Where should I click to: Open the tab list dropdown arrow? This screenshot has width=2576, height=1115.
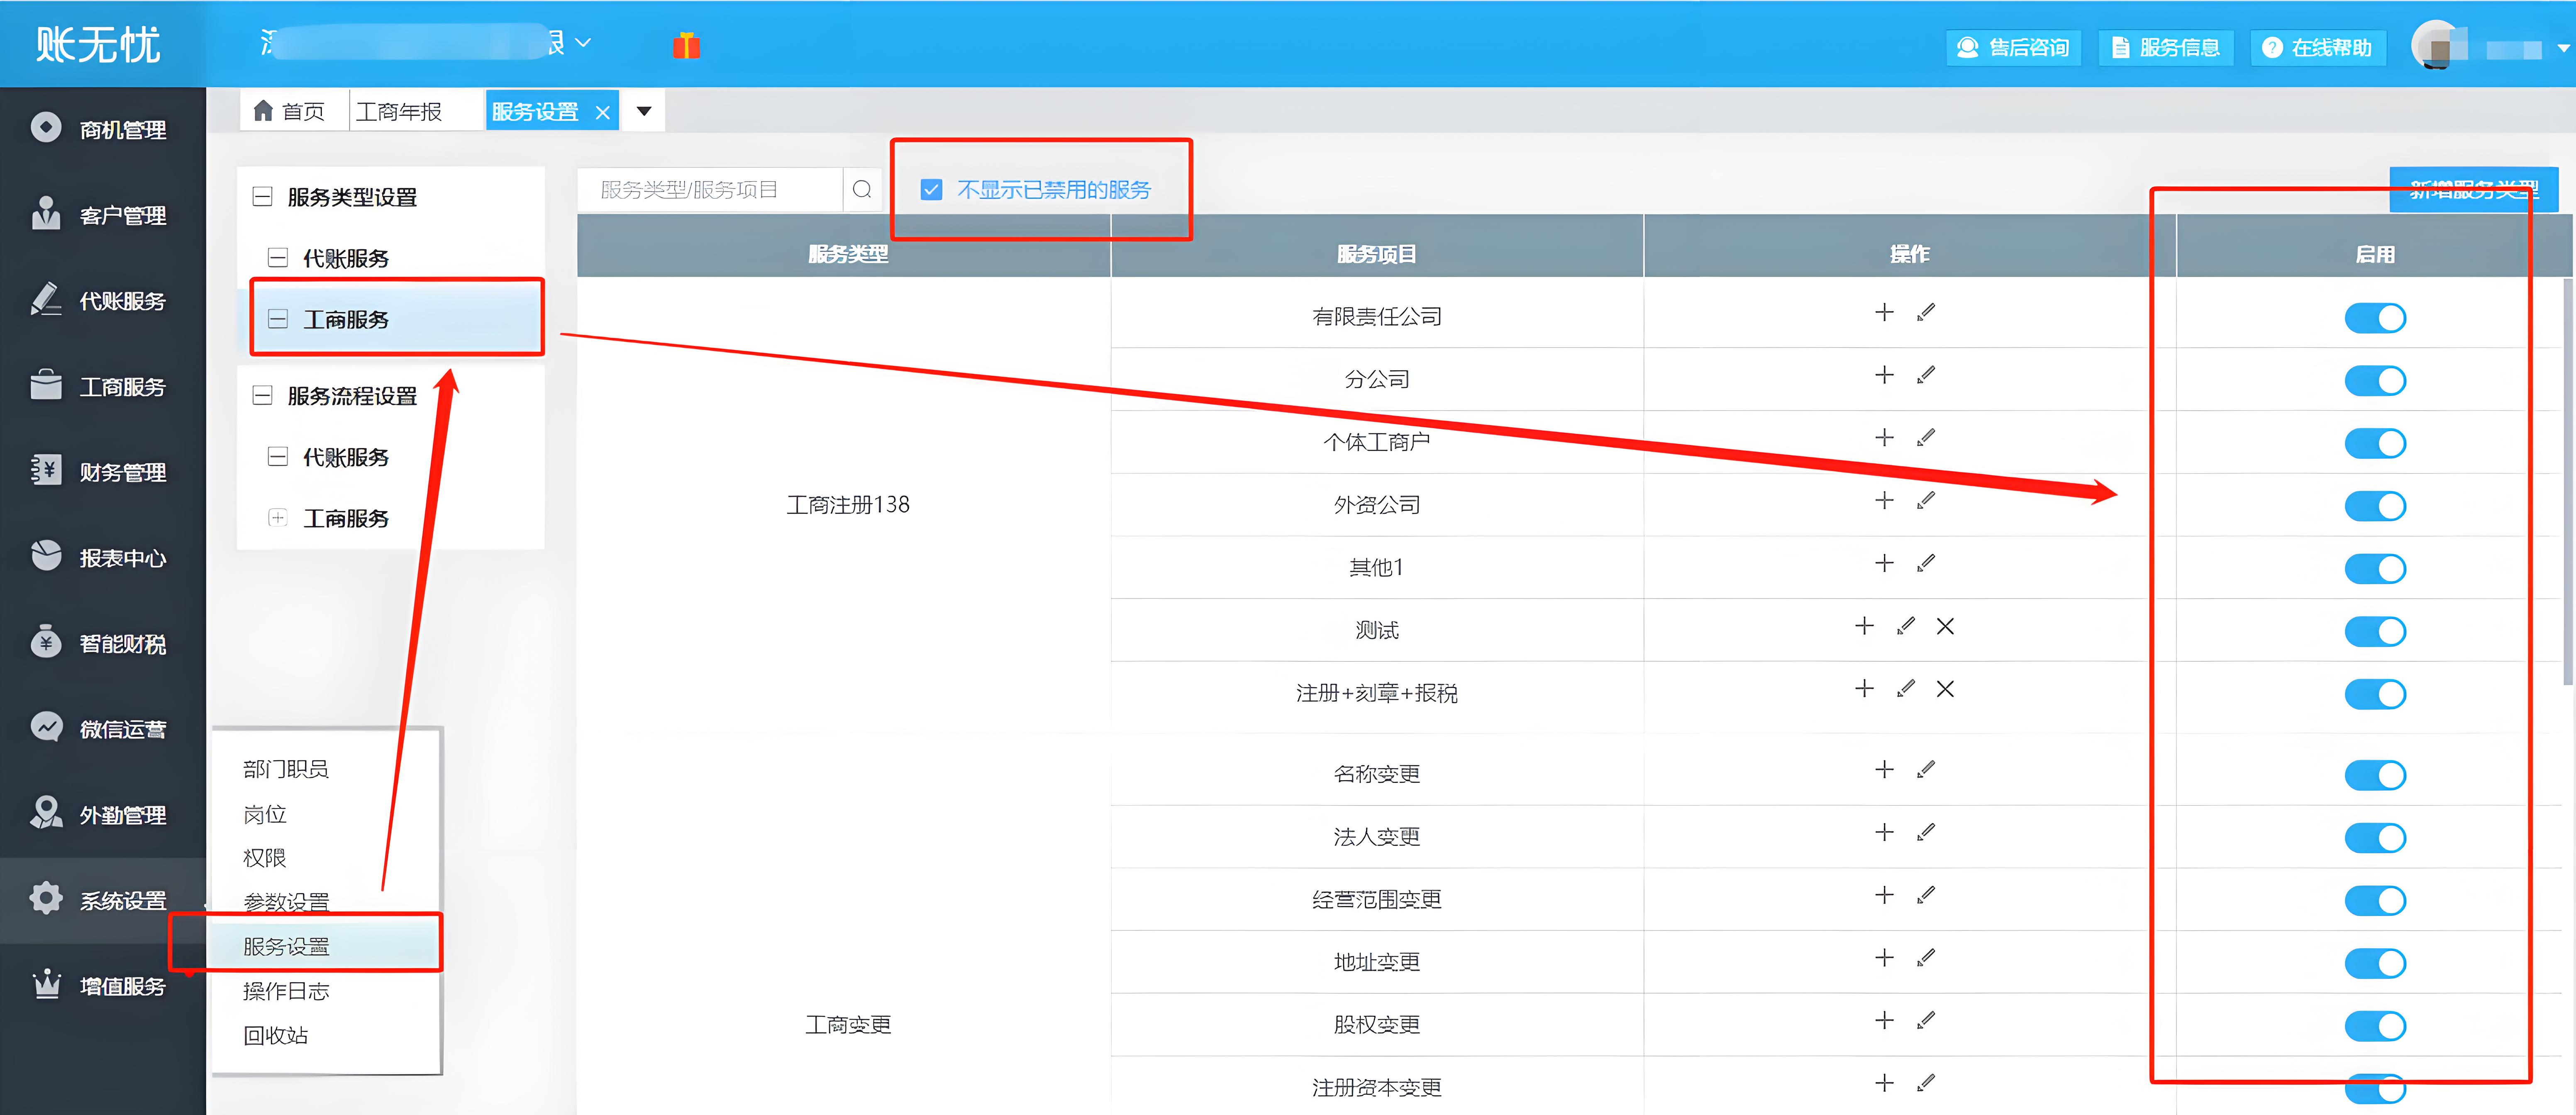(x=644, y=111)
